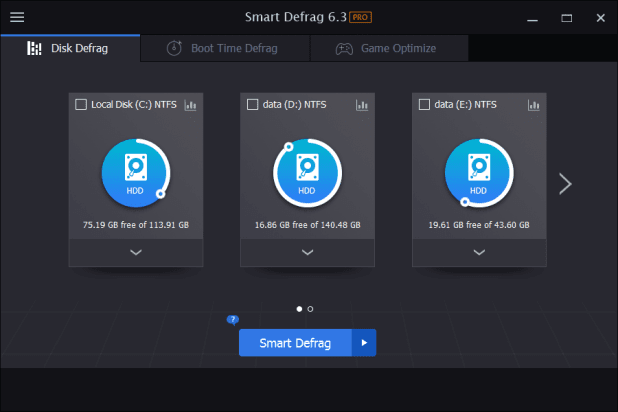Viewport: 618px width, 412px height.
Task: Show next disks with right arrow
Action: pyautogui.click(x=565, y=184)
